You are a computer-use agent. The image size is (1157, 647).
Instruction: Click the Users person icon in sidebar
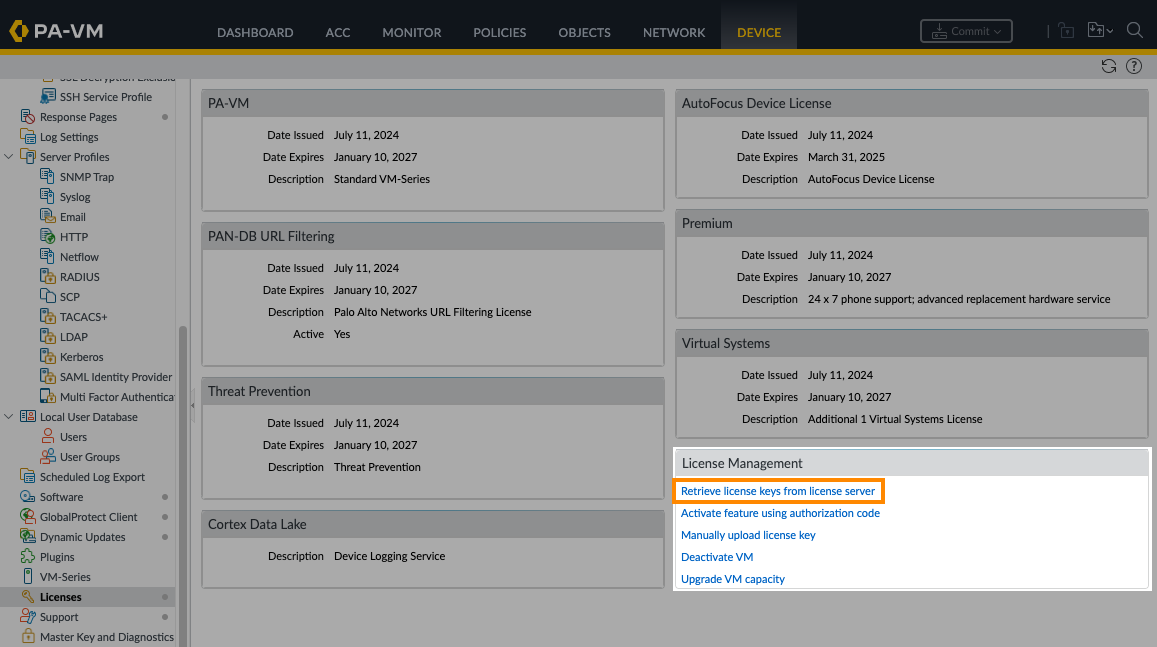click(x=48, y=437)
